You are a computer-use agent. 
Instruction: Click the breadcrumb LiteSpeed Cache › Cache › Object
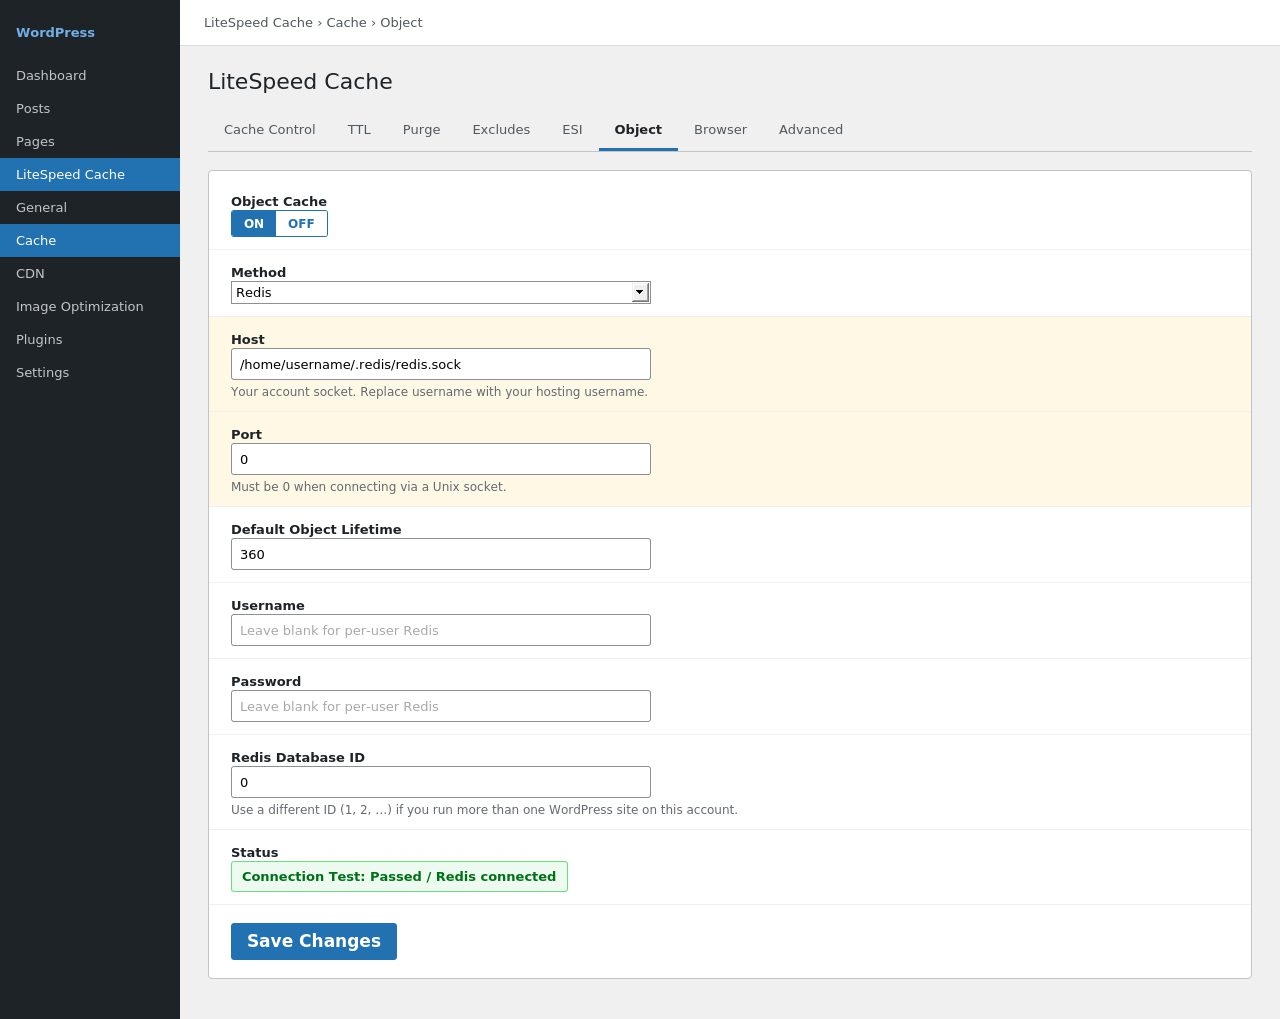(313, 22)
